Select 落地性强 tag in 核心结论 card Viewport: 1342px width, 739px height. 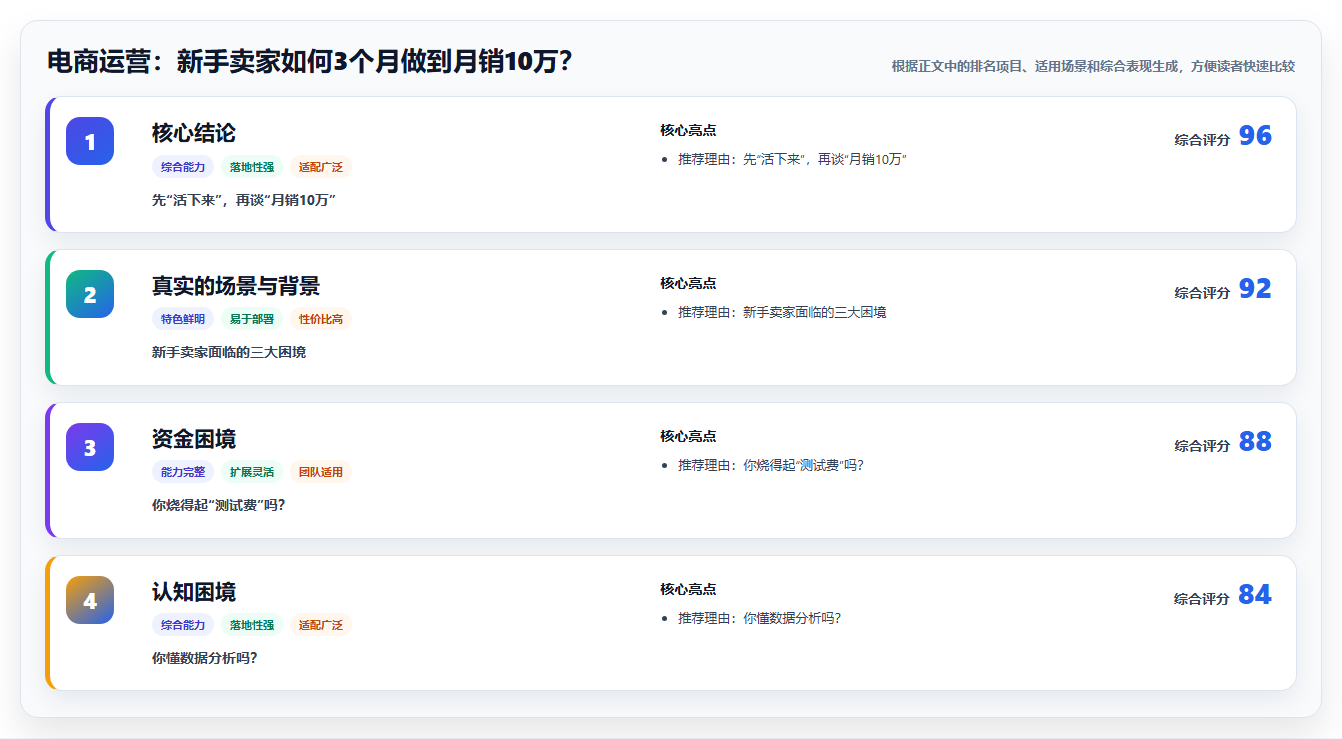click(252, 167)
